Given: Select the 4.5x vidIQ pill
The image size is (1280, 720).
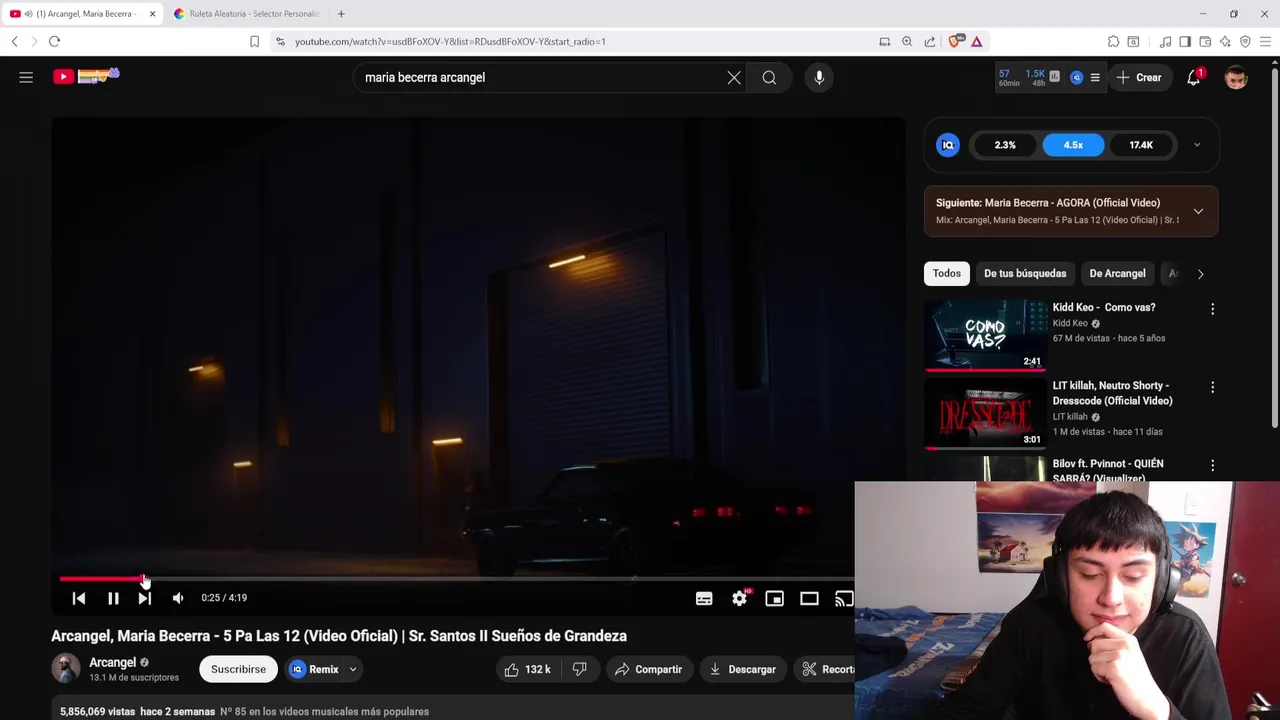Looking at the screenshot, I should [x=1073, y=145].
